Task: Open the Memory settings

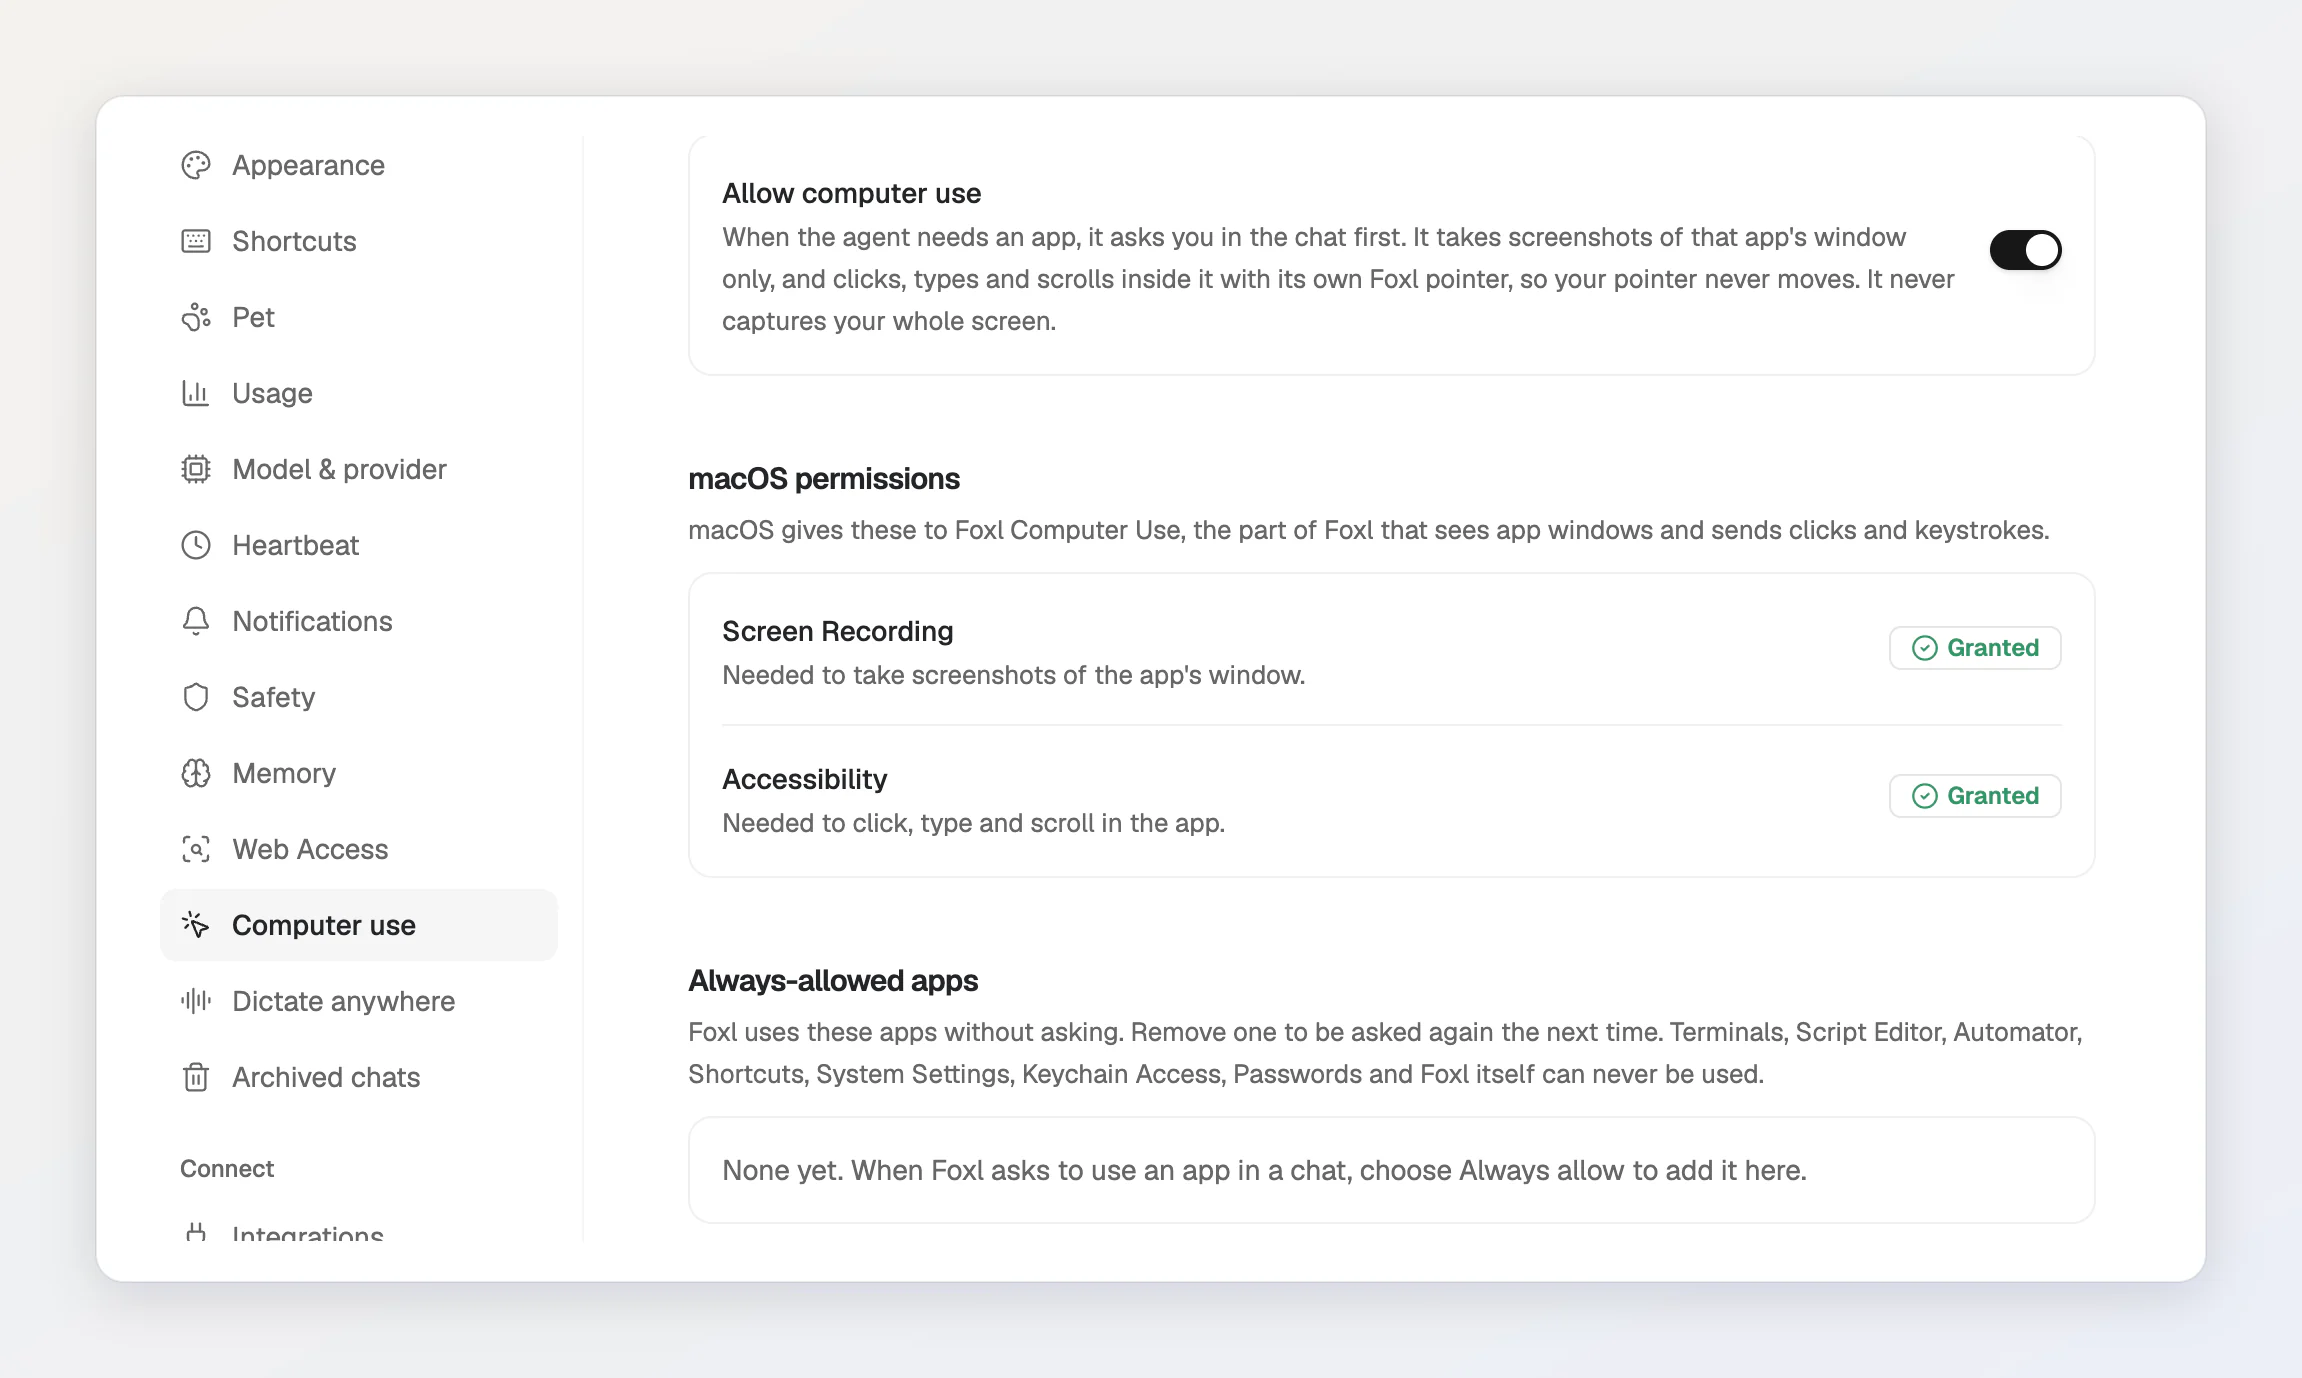Action: pyautogui.click(x=359, y=773)
